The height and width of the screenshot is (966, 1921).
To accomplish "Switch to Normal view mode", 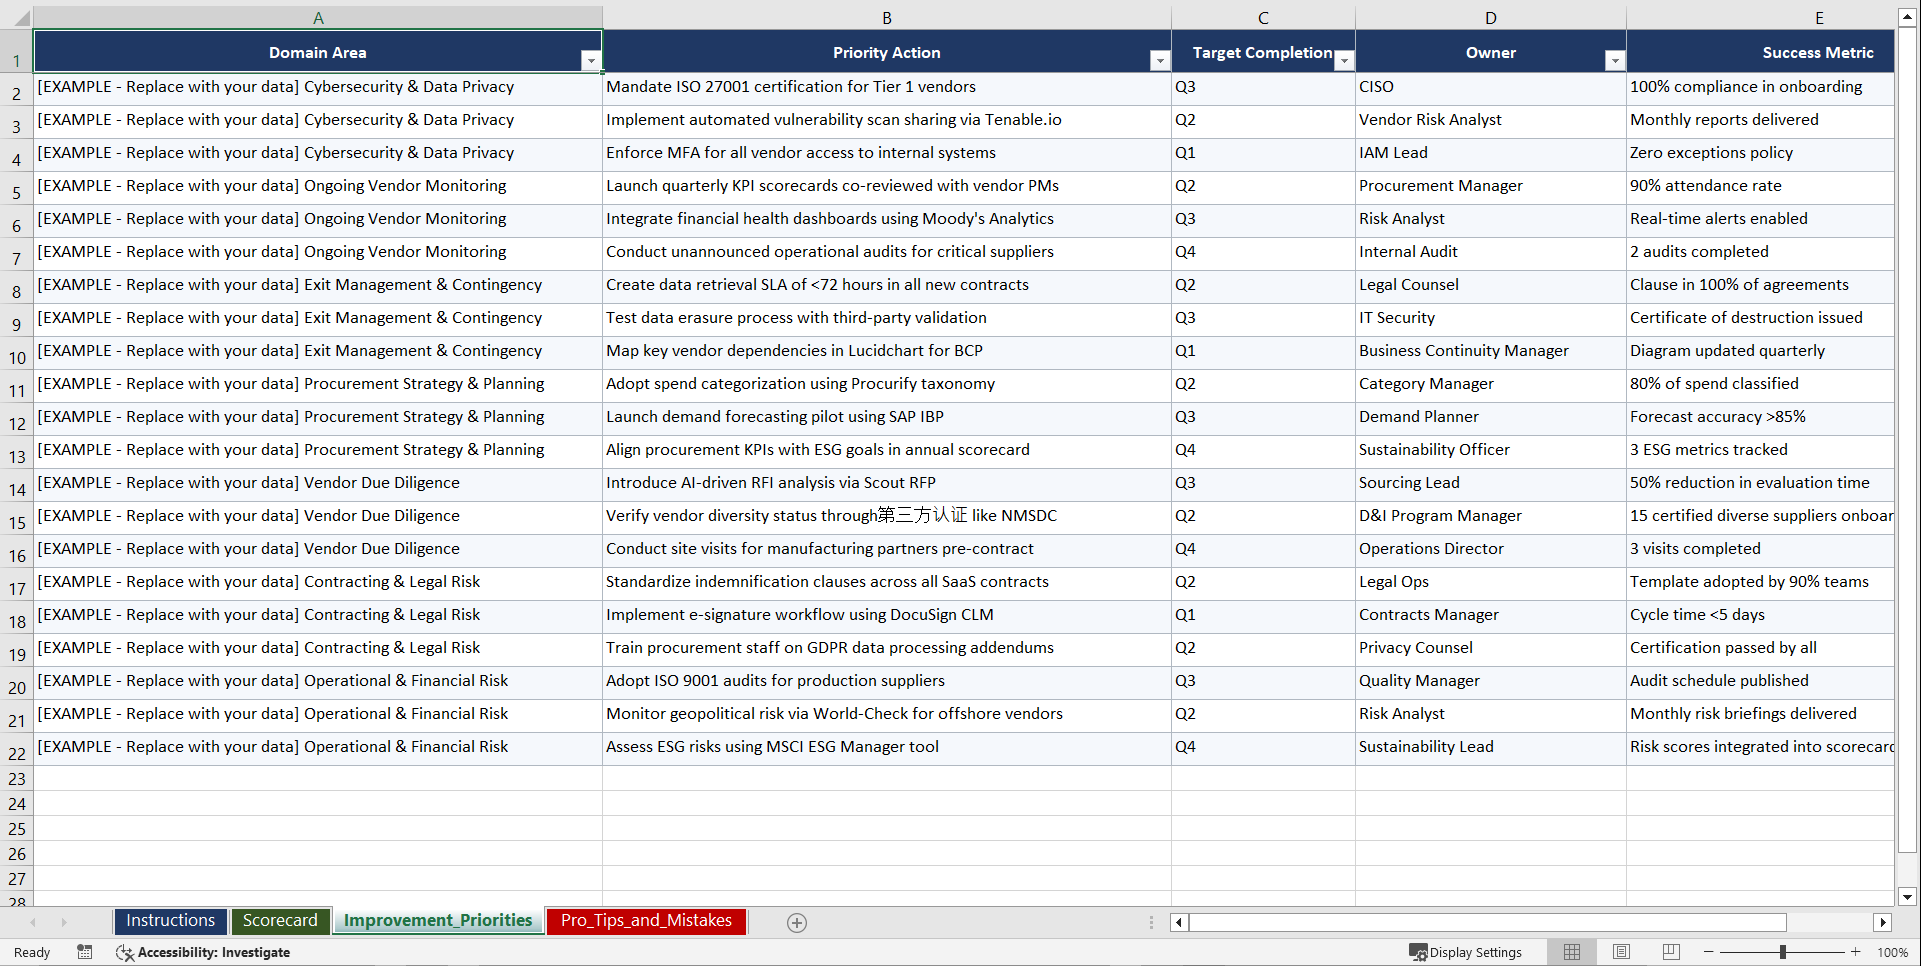I will pyautogui.click(x=1571, y=951).
